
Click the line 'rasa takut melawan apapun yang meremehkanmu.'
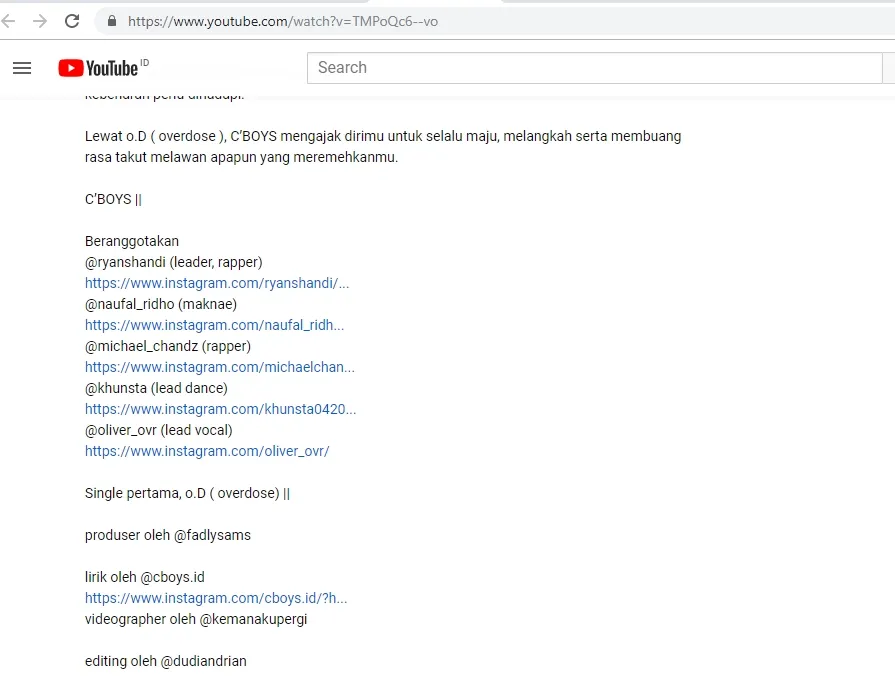point(241,158)
